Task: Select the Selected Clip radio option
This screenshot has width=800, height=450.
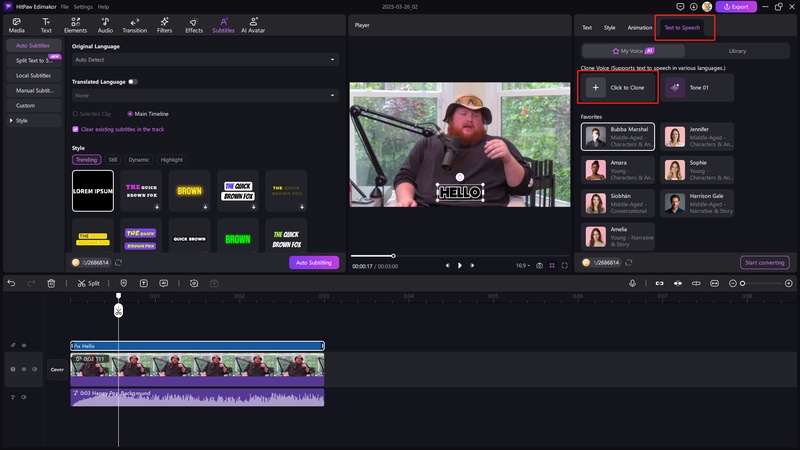Action: point(92,114)
